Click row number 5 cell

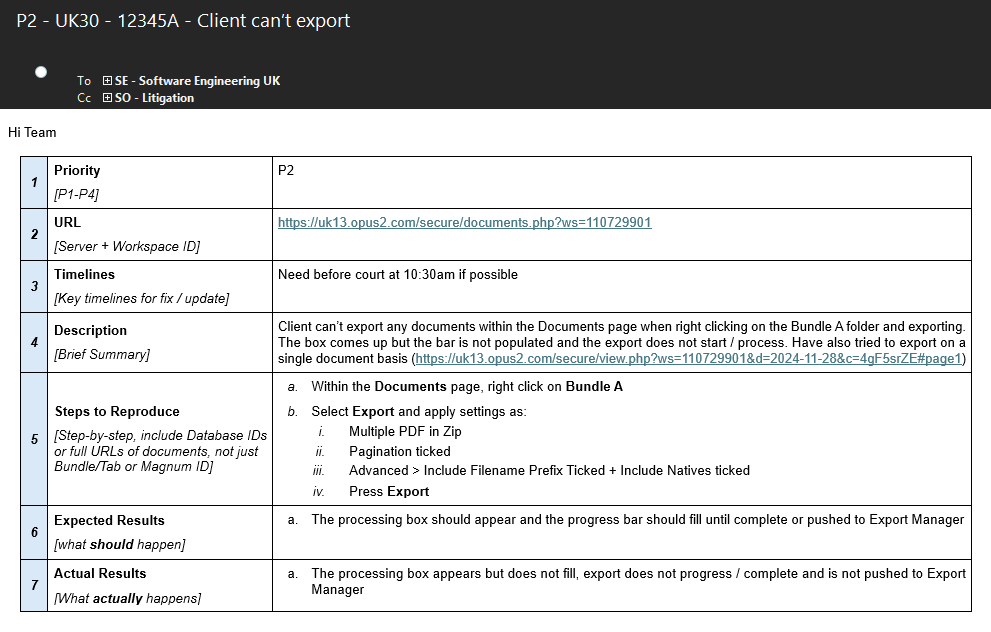tap(34, 439)
